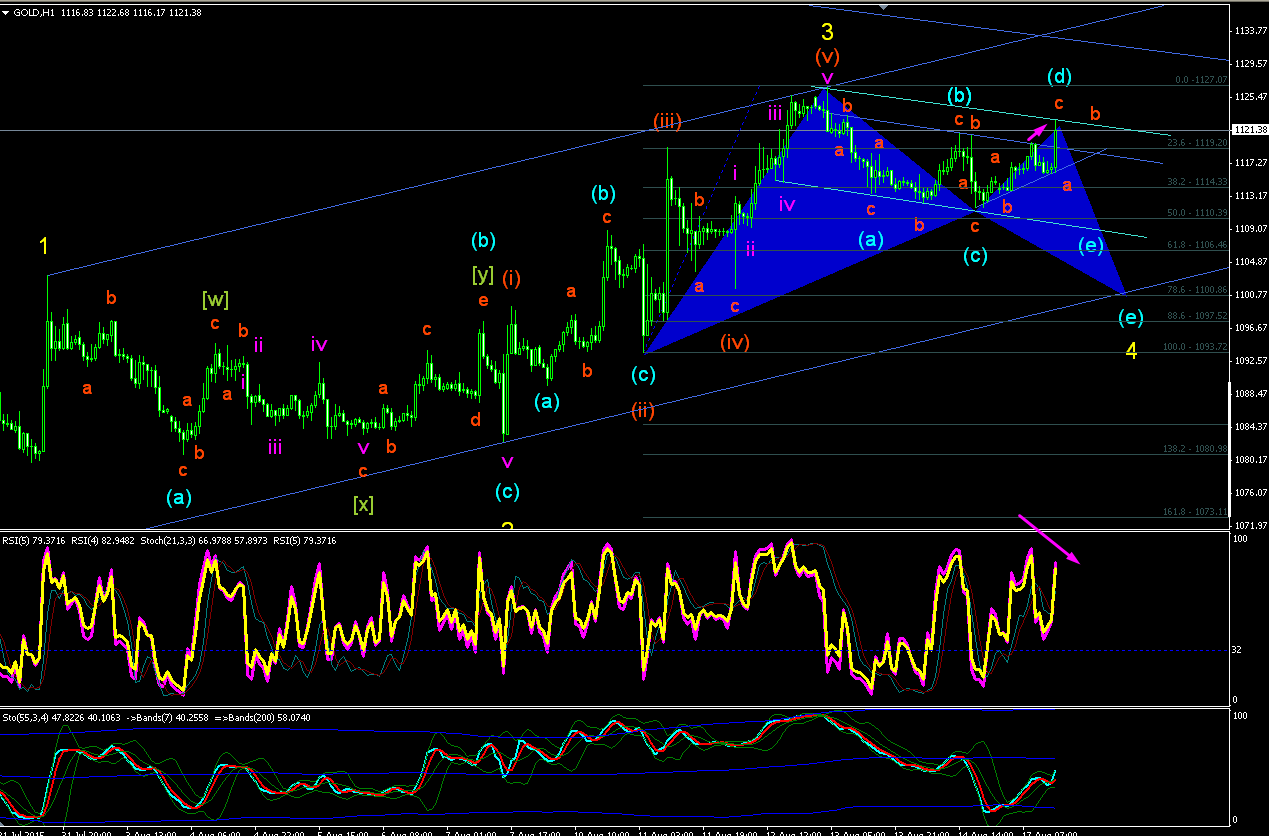
Task: Select the yellow wave label 4
Action: (x=1131, y=350)
